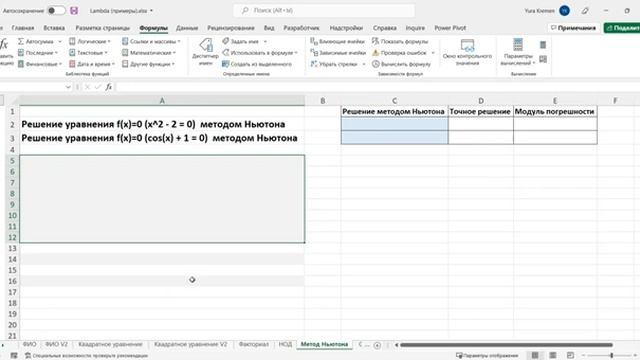The height and width of the screenshot is (360, 640).
Task: Open the Разработчик ribbon tab
Action: coord(301,28)
